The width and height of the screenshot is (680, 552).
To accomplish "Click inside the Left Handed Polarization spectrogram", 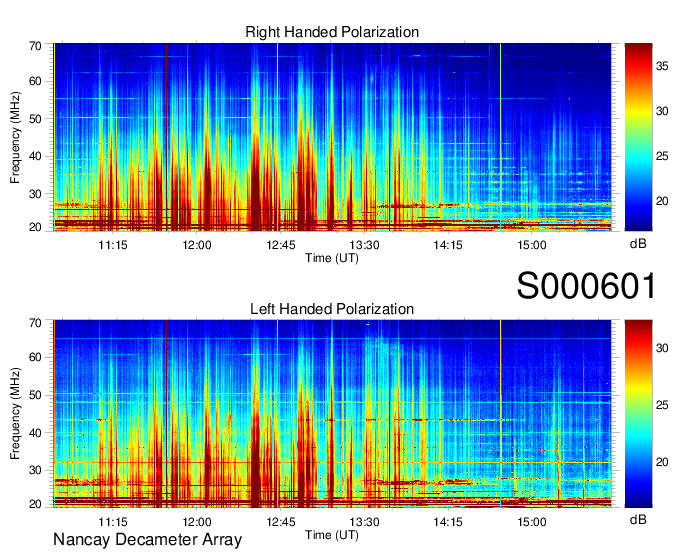I will pos(332,414).
